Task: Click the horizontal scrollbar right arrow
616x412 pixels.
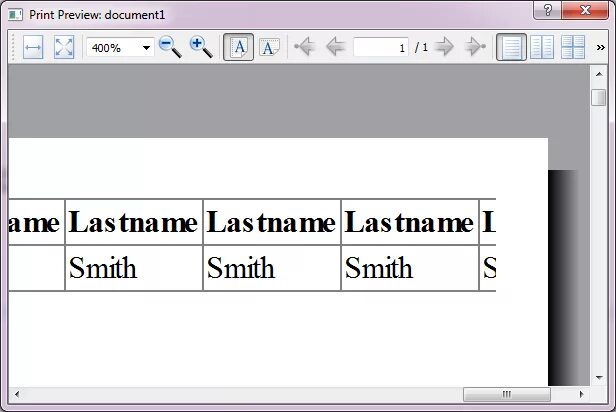Action: (581, 394)
